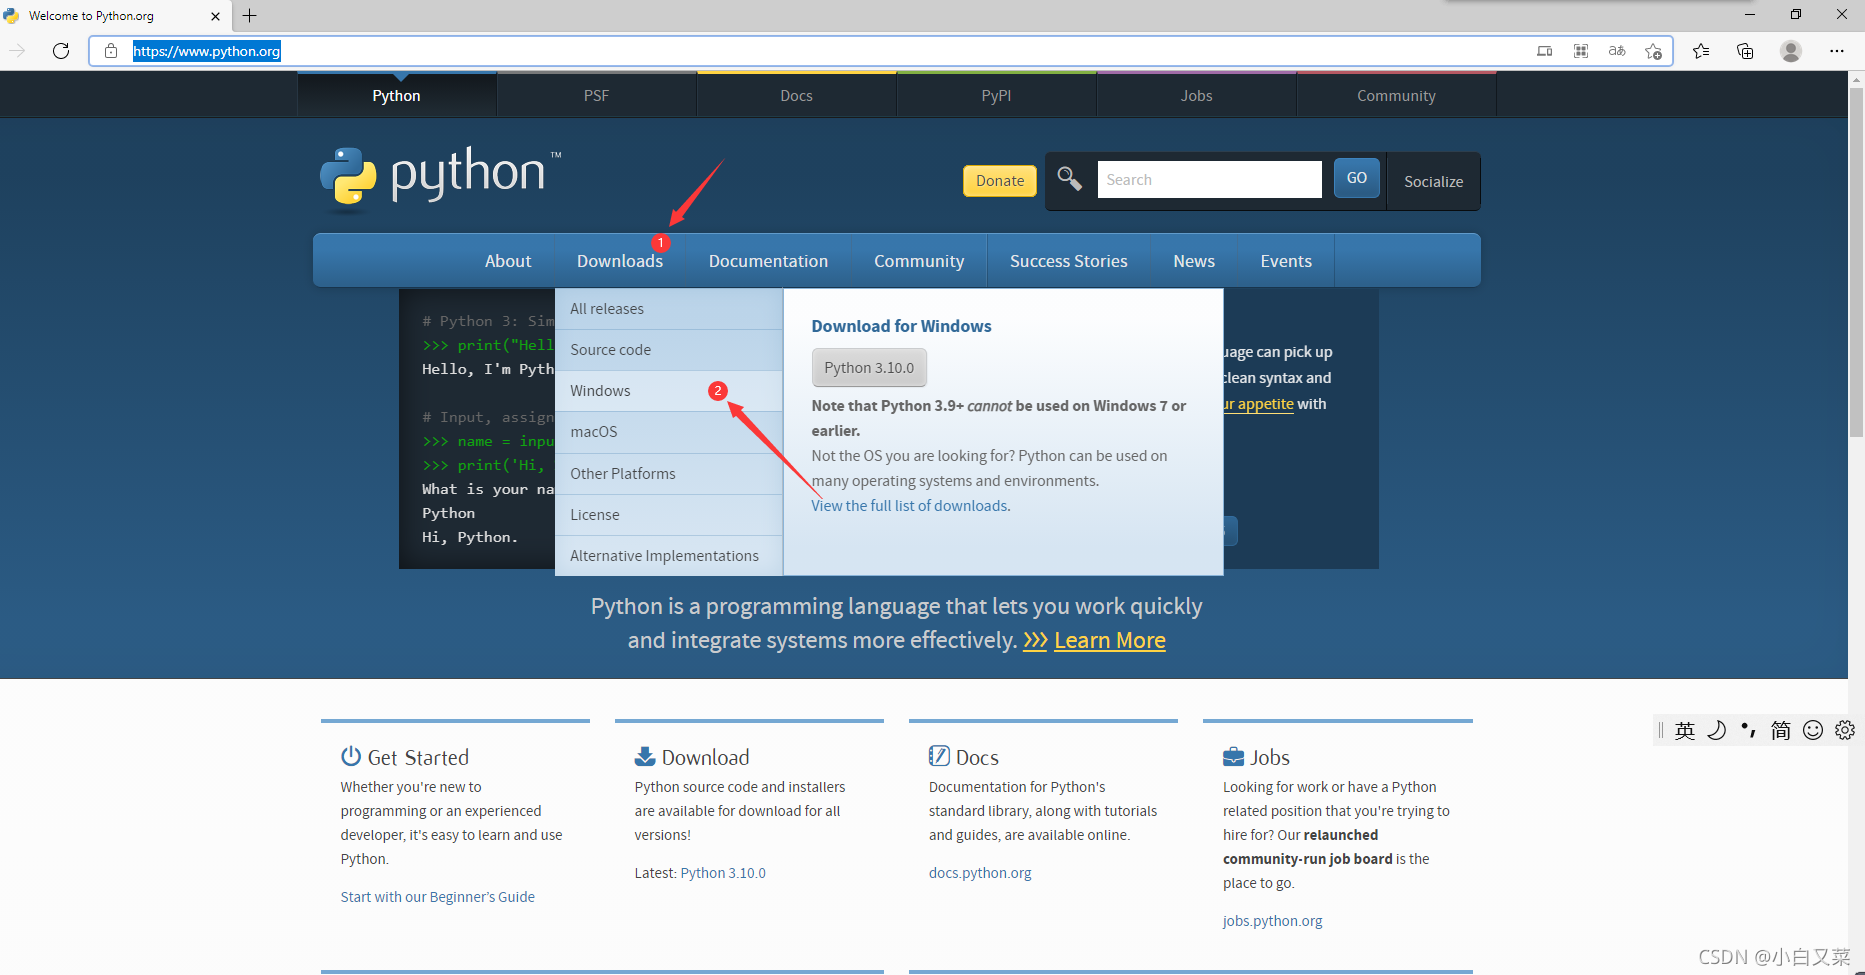Click the site lock icon in address bar
The height and width of the screenshot is (975, 1865).
click(x=111, y=51)
